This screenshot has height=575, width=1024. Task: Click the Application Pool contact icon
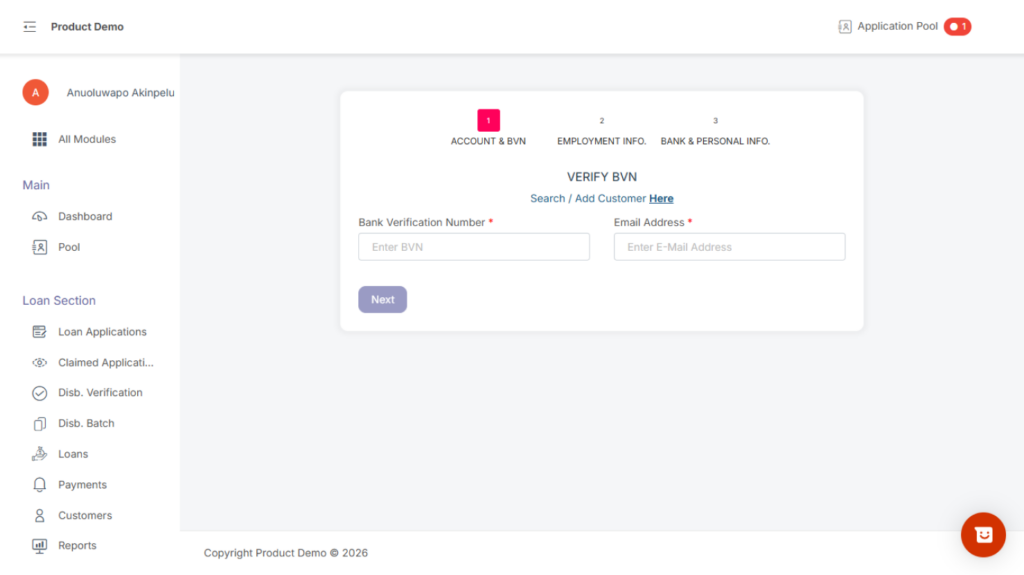[845, 27]
